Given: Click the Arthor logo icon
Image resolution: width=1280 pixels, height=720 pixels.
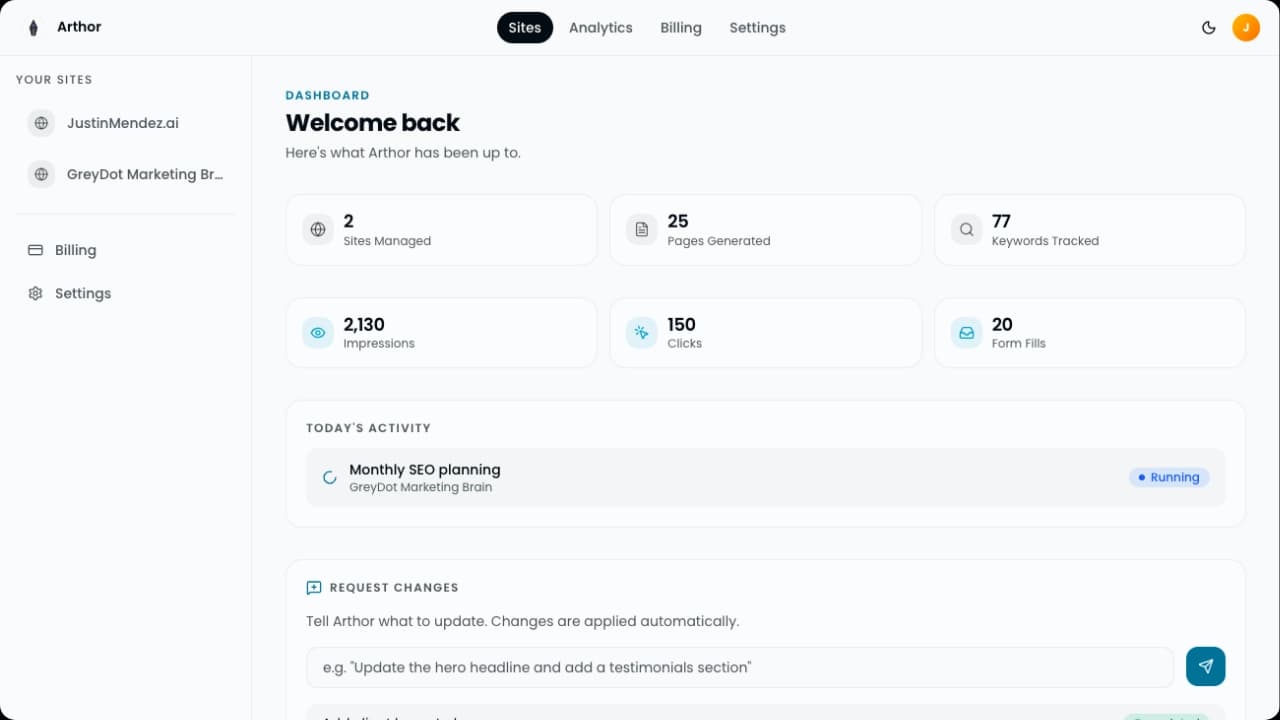Looking at the screenshot, I should 33,28.
